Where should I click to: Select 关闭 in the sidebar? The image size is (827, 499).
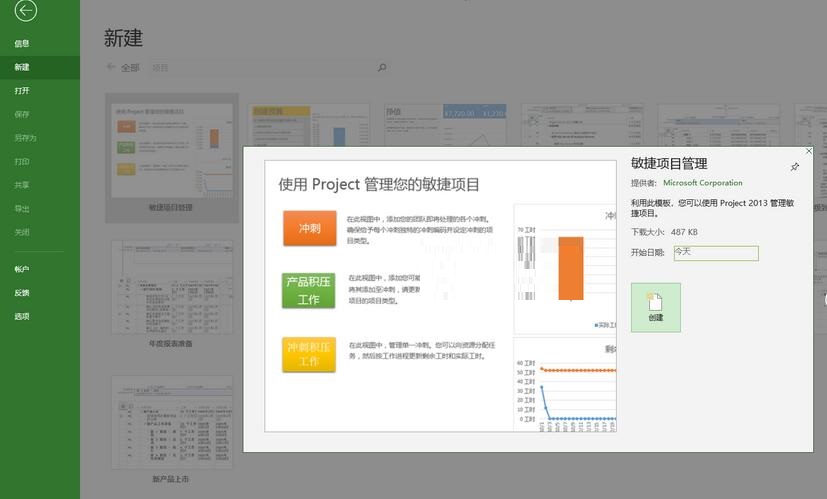click(x=22, y=232)
